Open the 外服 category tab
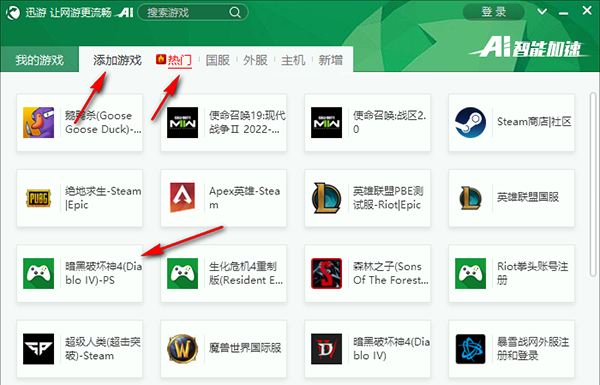600x385 pixels. tap(255, 60)
